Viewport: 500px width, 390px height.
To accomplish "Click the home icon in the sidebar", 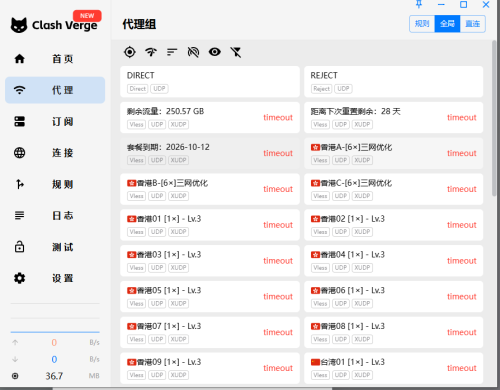I will [x=19, y=59].
